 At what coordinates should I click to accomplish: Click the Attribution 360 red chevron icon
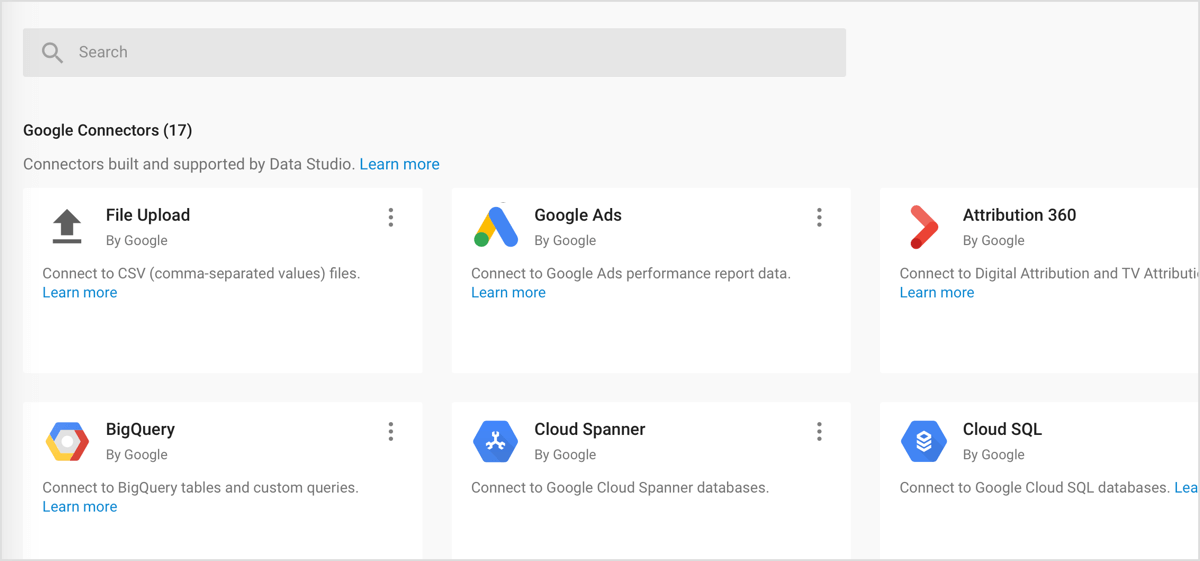coord(924,227)
